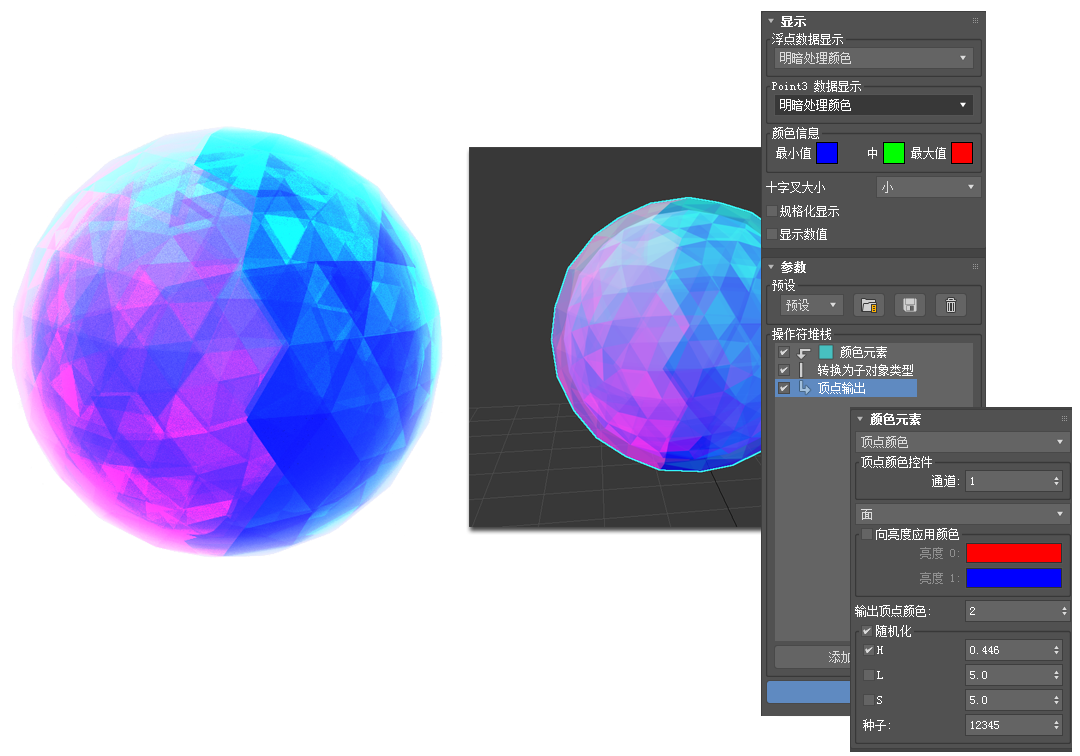Click the large rendered sphere image
Image resolution: width=1080 pixels, height=756 pixels.
click(227, 342)
